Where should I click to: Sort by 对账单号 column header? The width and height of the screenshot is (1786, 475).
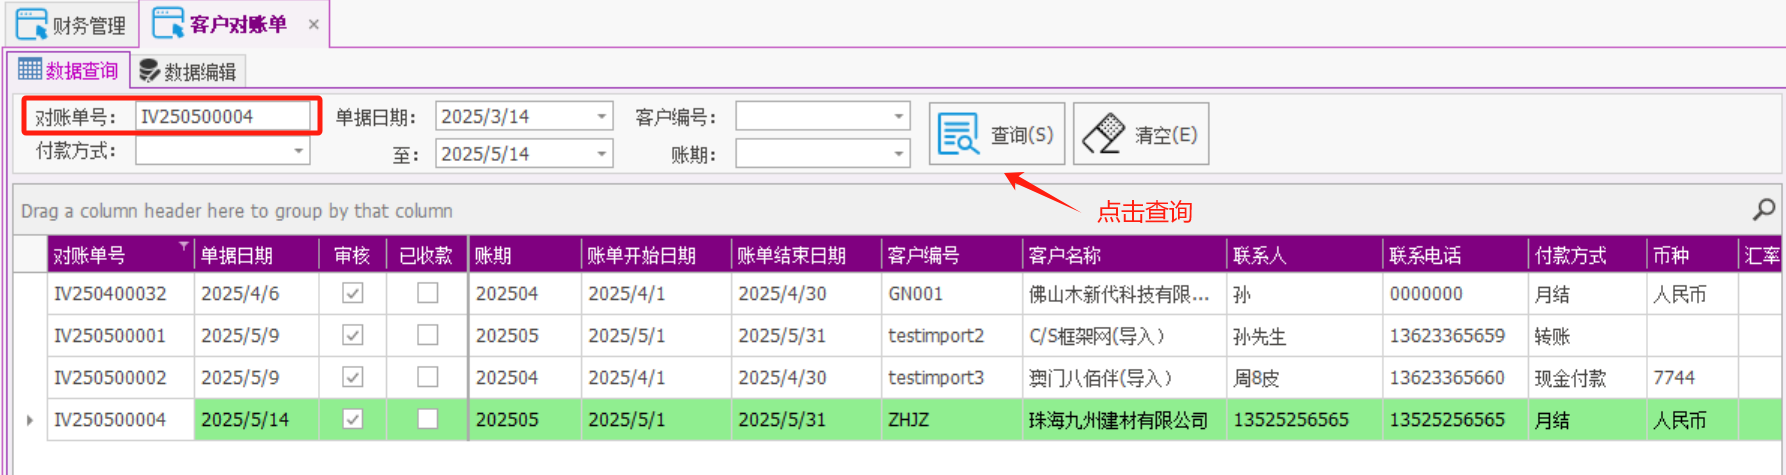click(120, 255)
